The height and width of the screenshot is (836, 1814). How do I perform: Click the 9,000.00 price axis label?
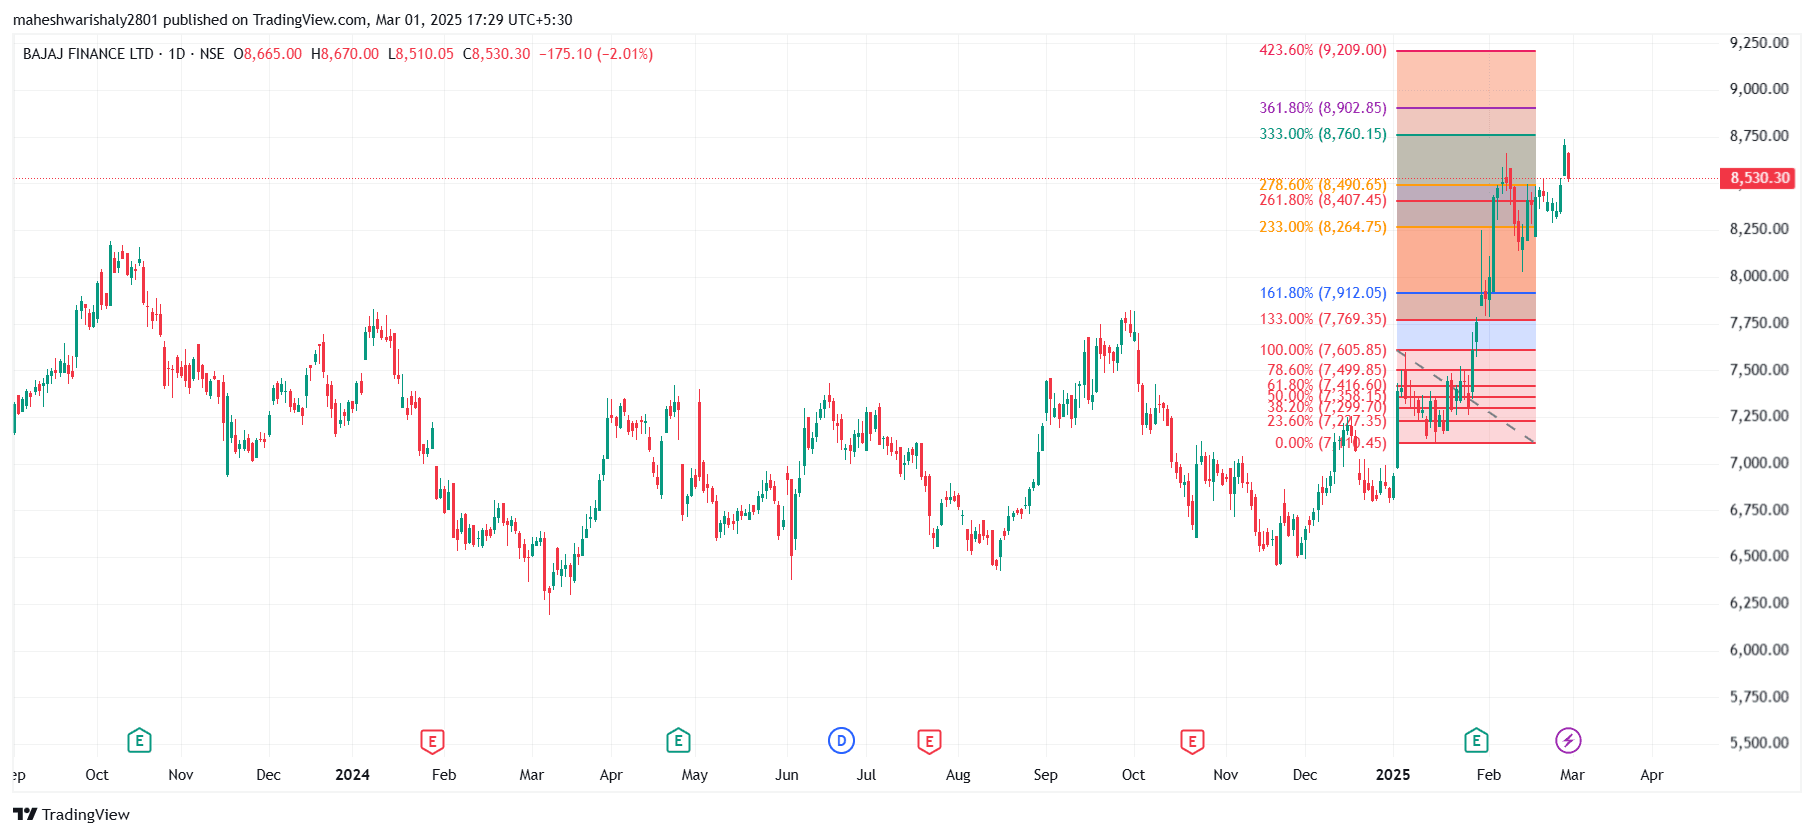click(1759, 89)
